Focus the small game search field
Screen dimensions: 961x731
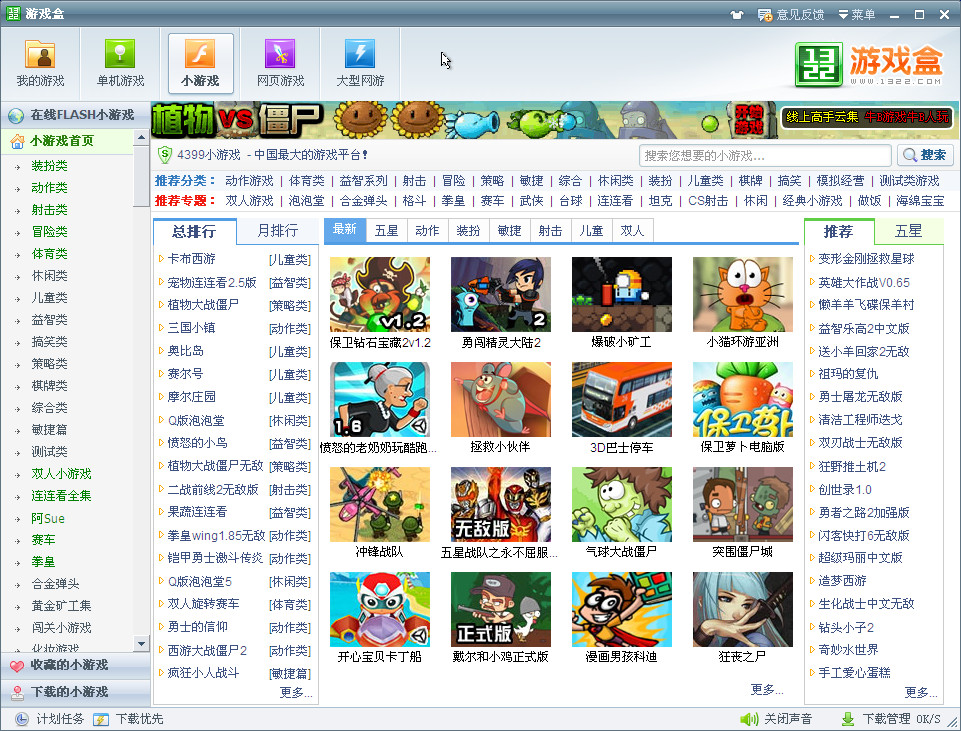(765, 155)
